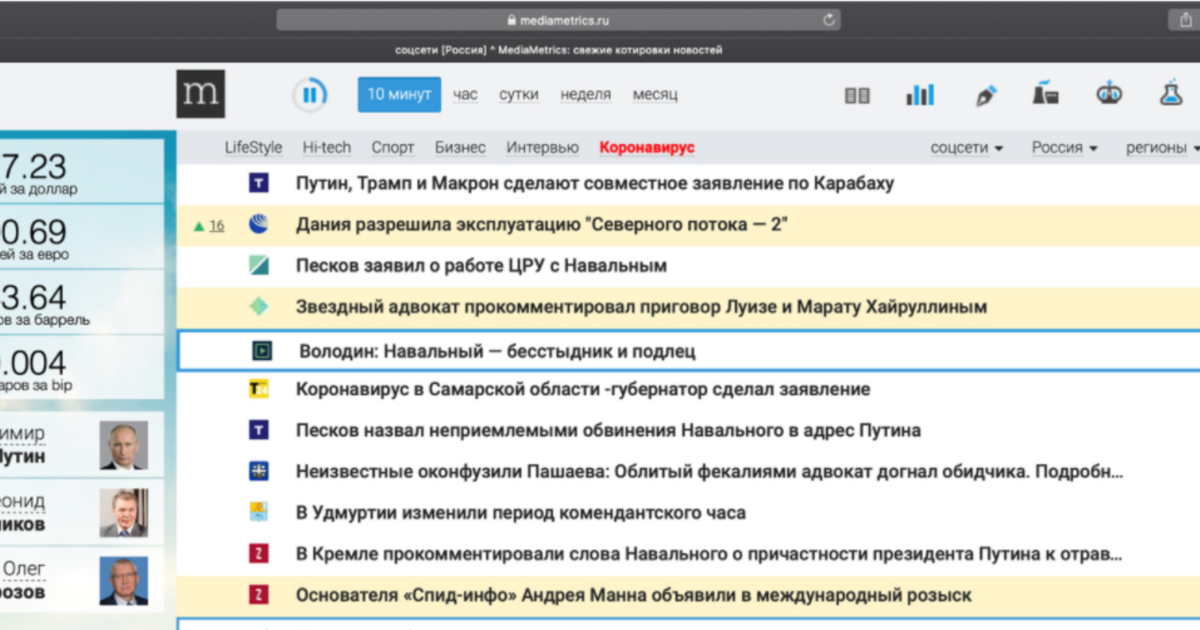The height and width of the screenshot is (630, 1200).
Task: Open the 'Северного потока — 2' news headline
Action: 542,225
